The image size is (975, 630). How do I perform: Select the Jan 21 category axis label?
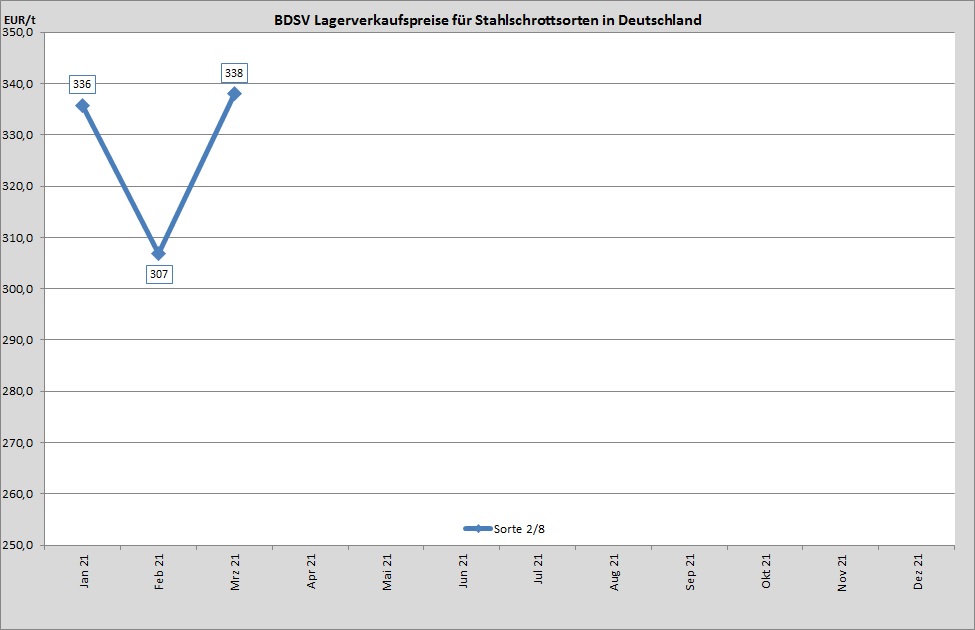coord(85,568)
